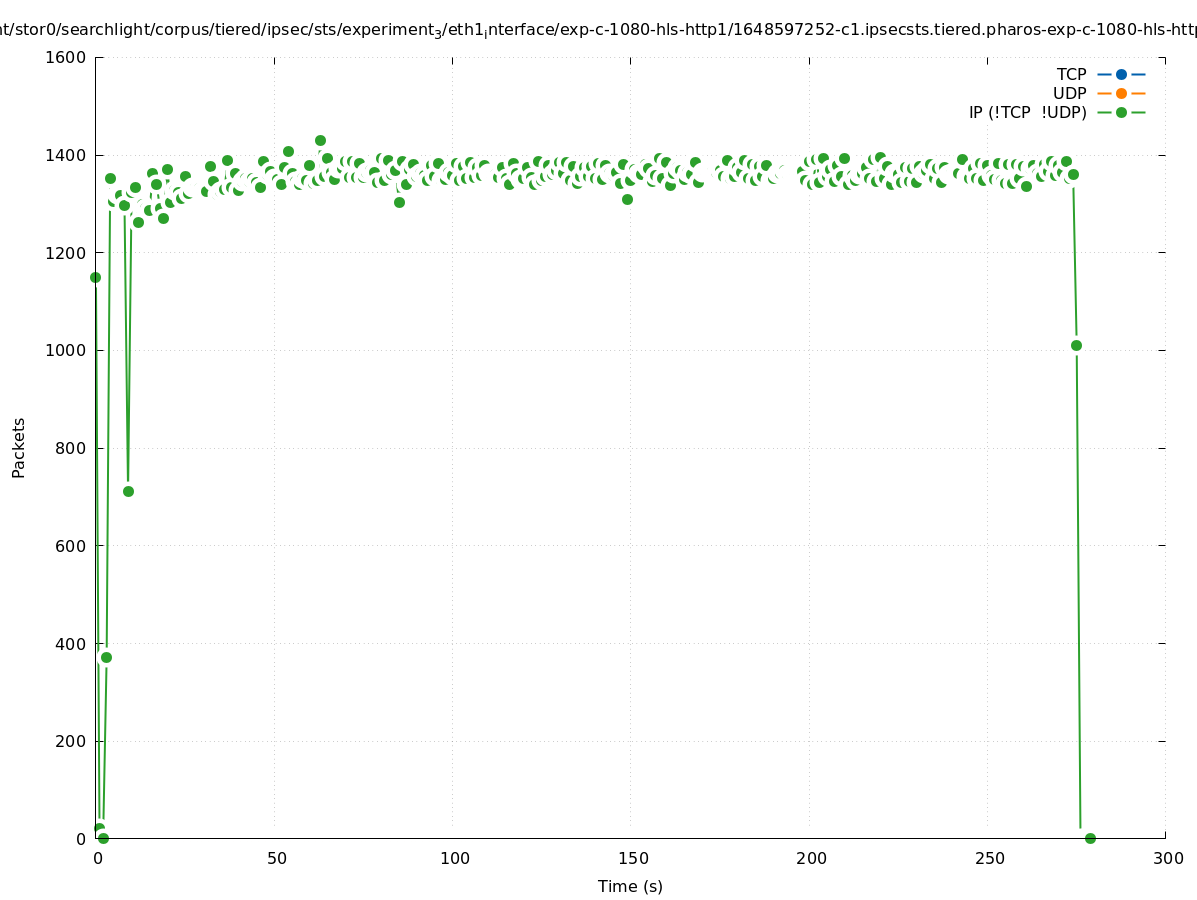
Task: Click the 300 tick label on x-axis
Action: point(1167,858)
